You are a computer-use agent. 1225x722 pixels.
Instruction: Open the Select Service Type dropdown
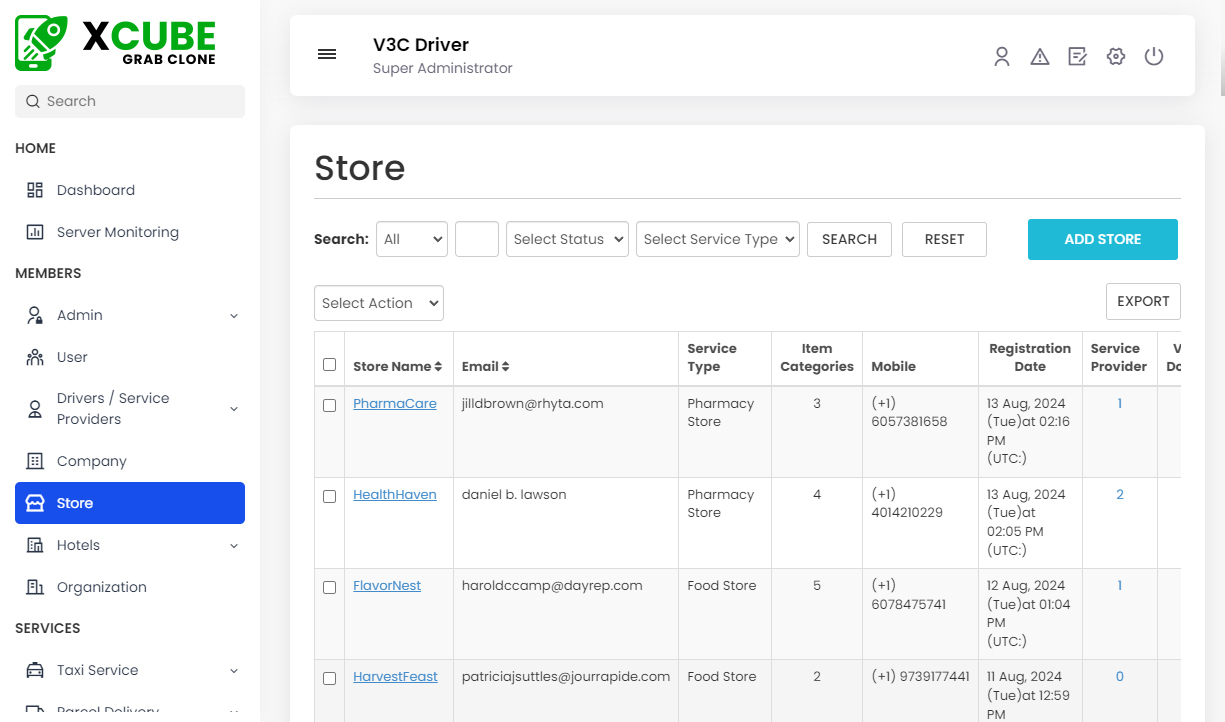[717, 239]
